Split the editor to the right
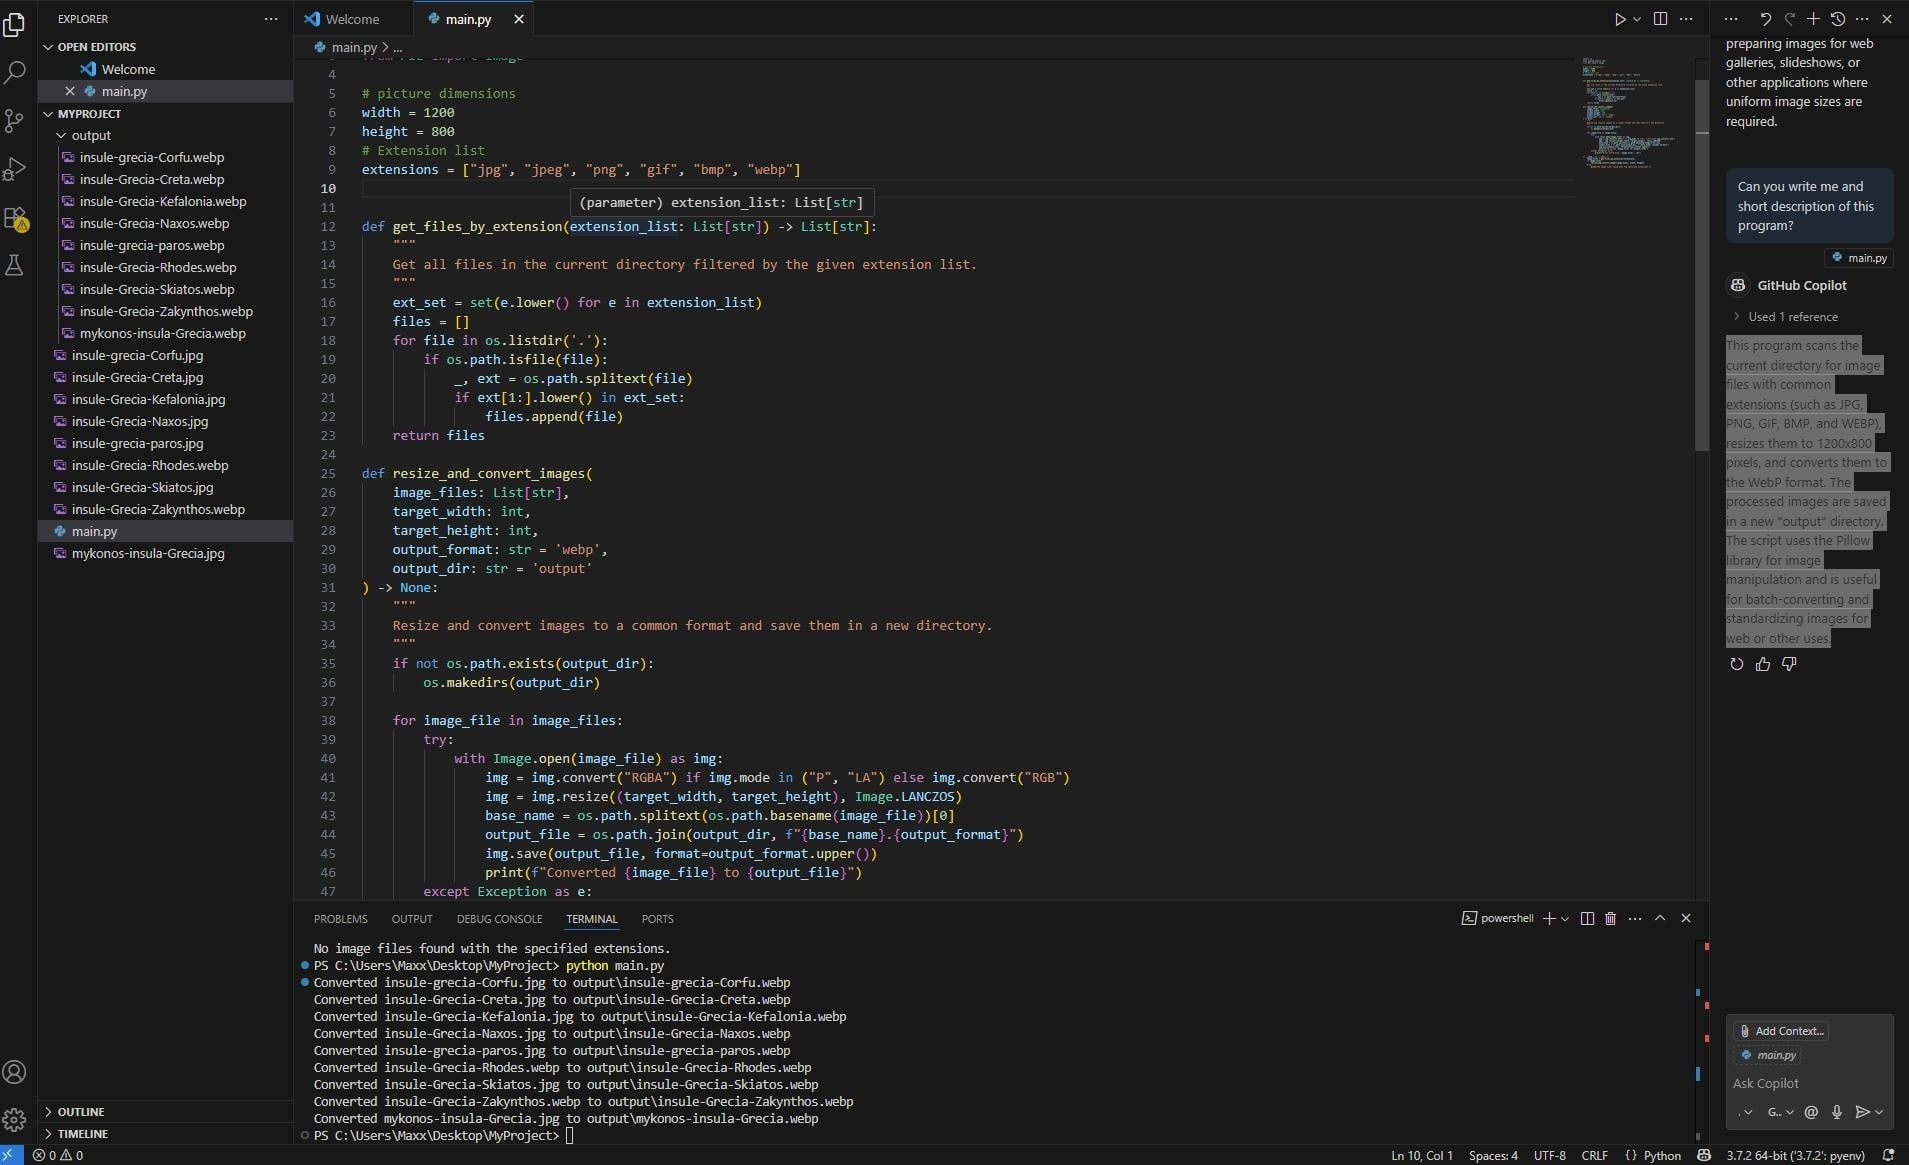The width and height of the screenshot is (1909, 1165). tap(1660, 19)
